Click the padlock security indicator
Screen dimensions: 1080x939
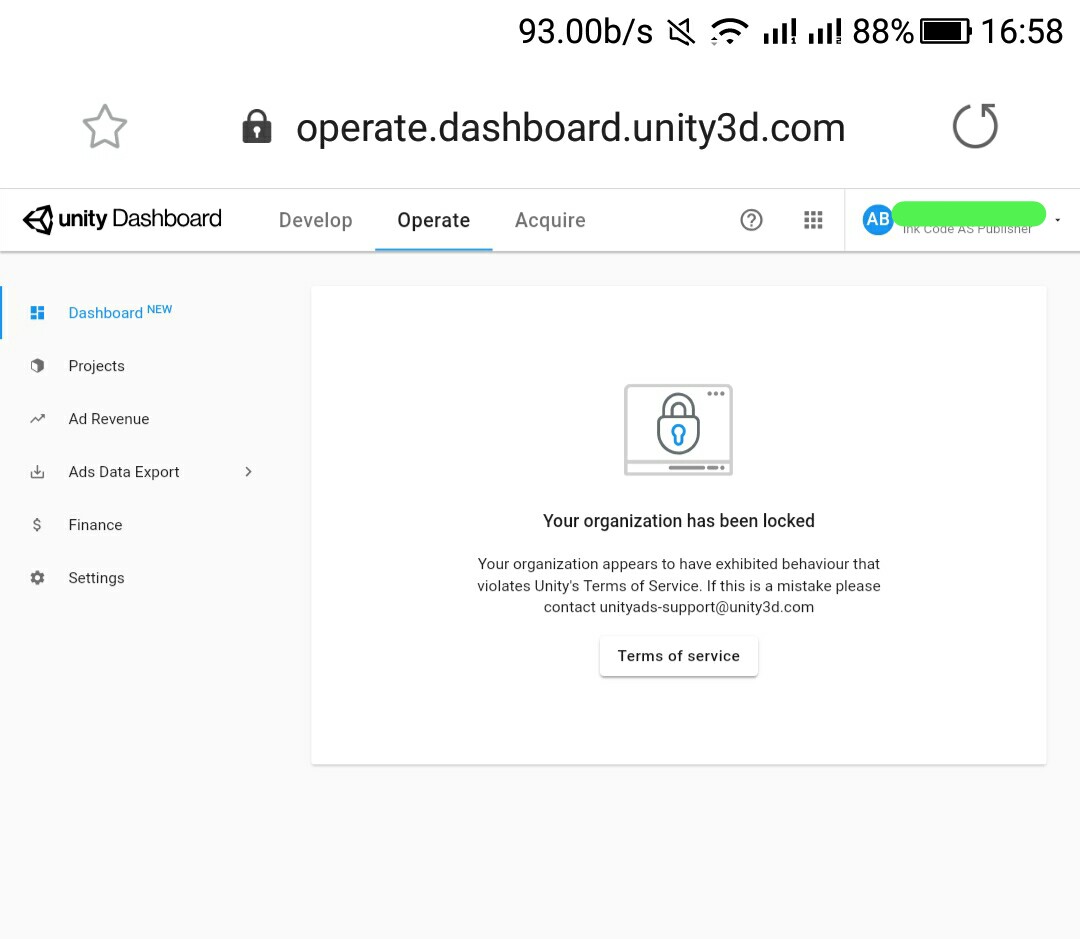click(x=257, y=126)
